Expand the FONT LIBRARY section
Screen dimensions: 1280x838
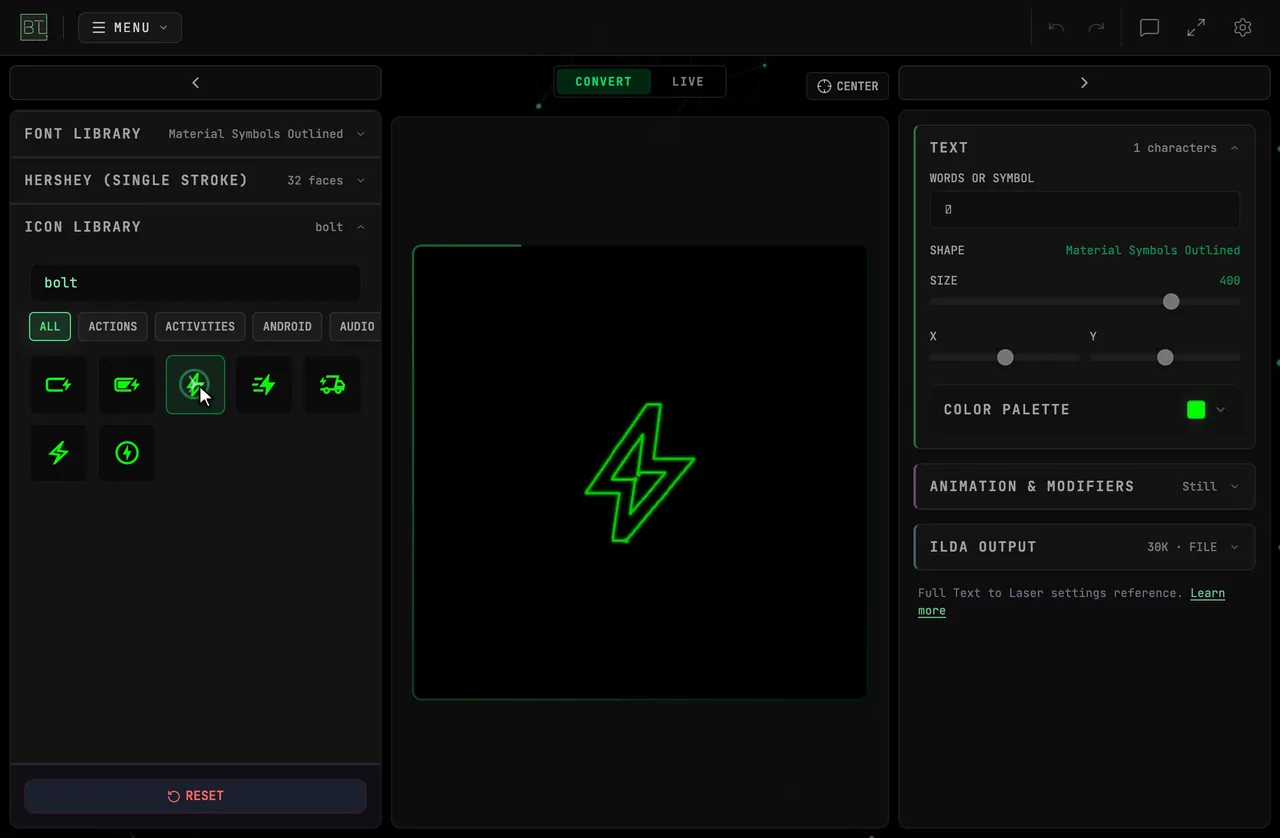[x=195, y=134]
